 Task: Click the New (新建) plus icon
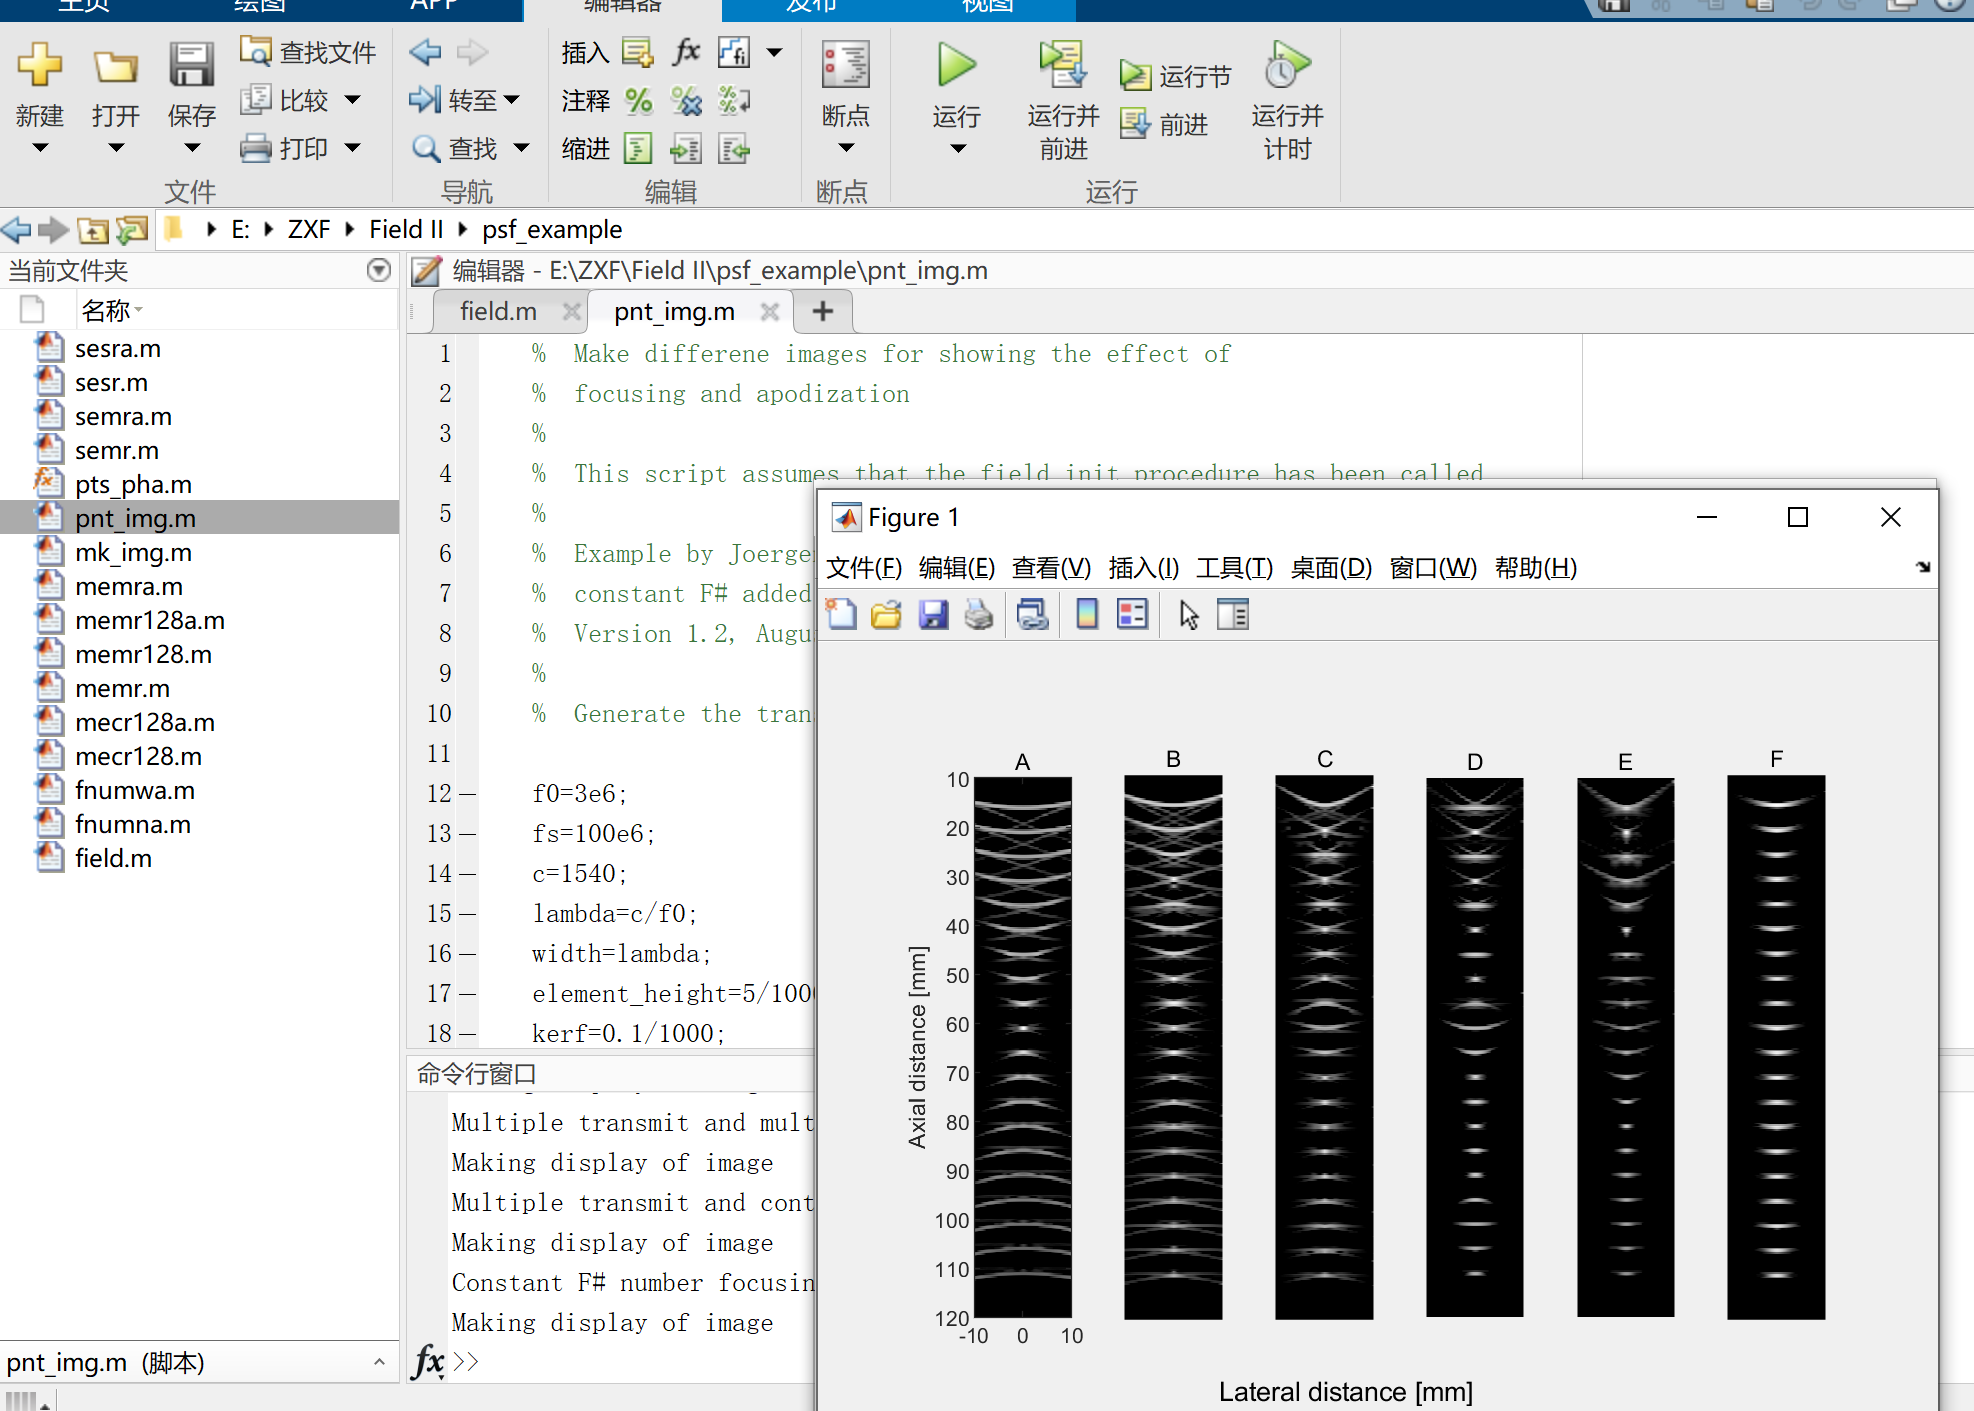[39, 66]
